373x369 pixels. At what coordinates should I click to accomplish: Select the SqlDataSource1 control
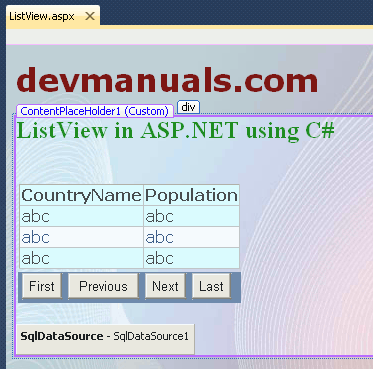point(105,339)
